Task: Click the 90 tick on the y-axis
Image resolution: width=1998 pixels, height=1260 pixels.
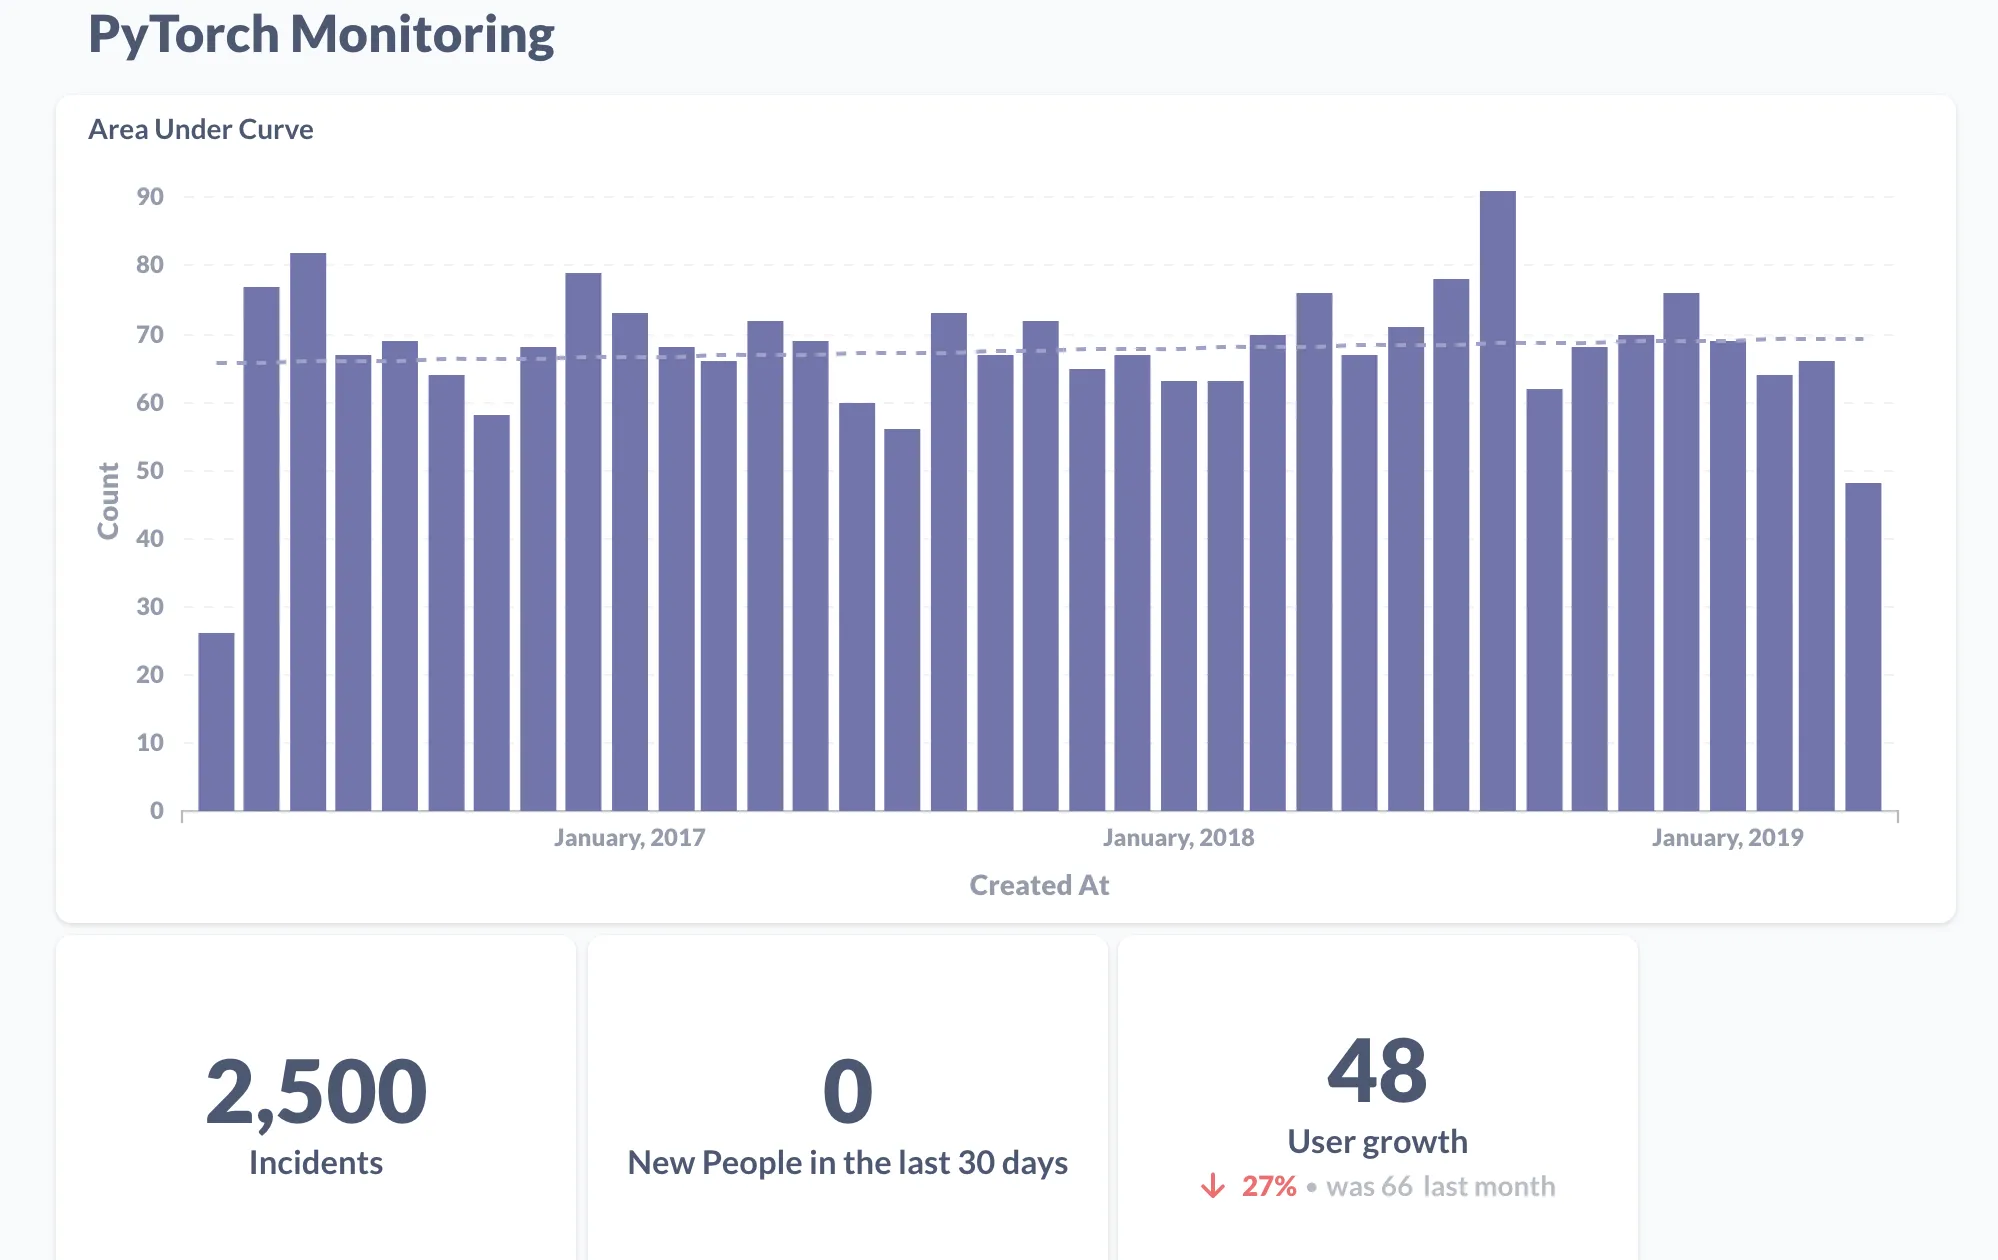Action: (150, 197)
